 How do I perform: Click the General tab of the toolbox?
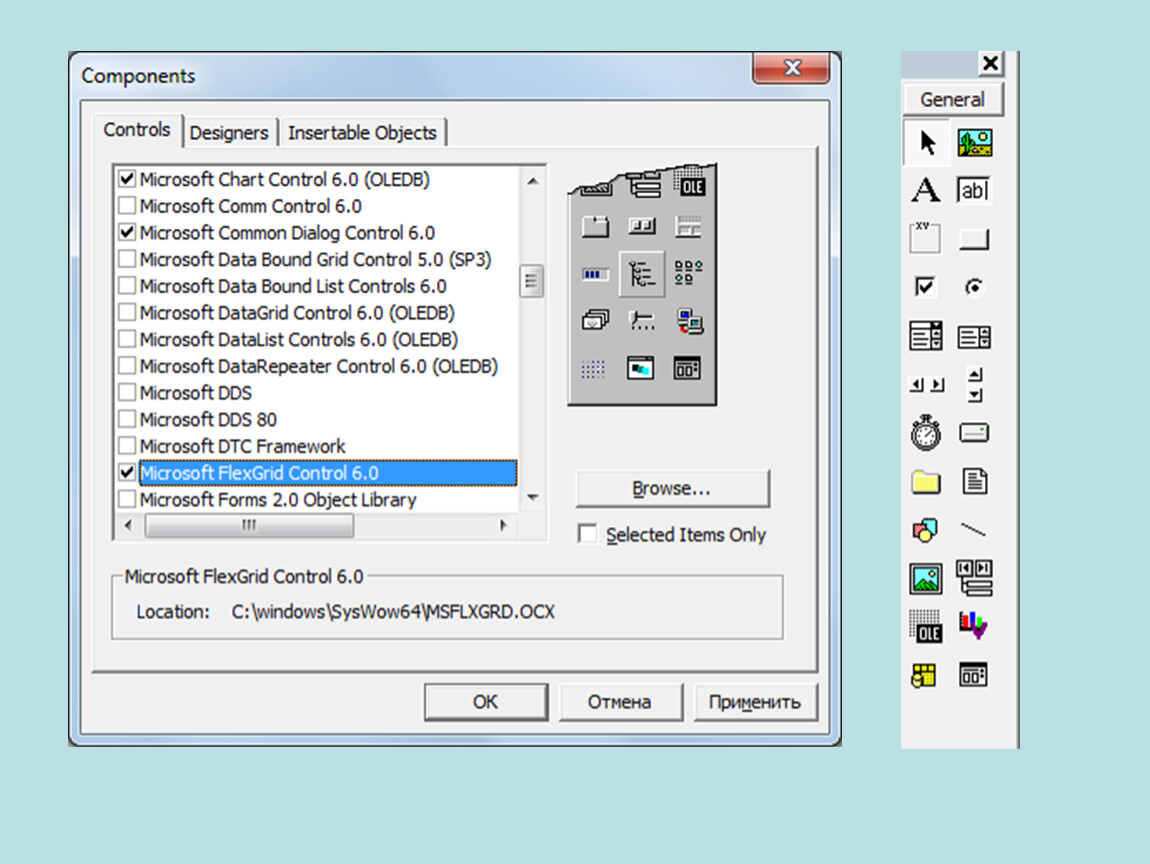(x=953, y=99)
